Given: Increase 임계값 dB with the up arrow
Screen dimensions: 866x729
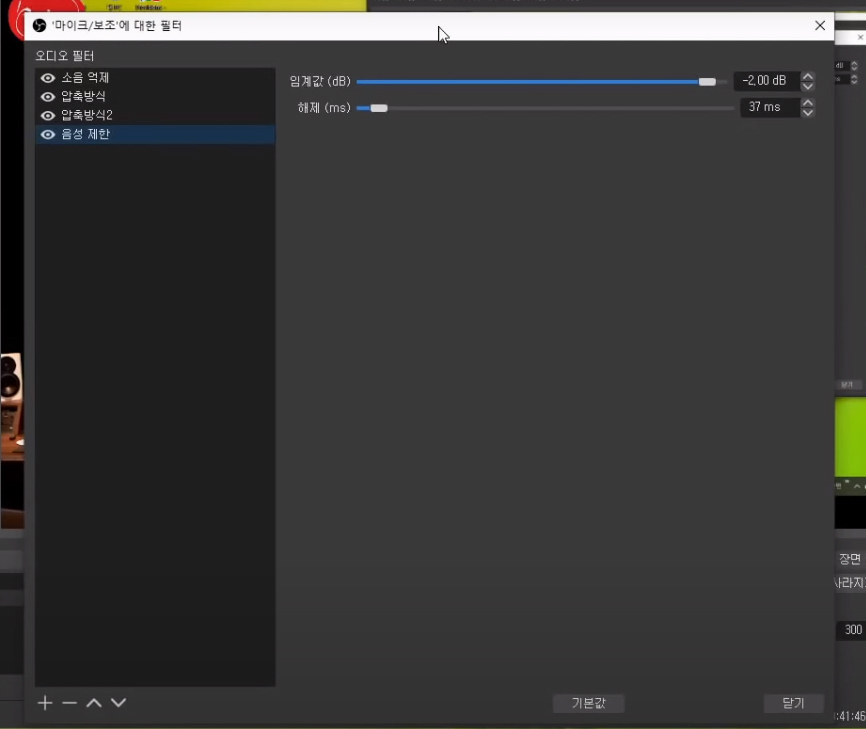Looking at the screenshot, I should click(x=808, y=76).
